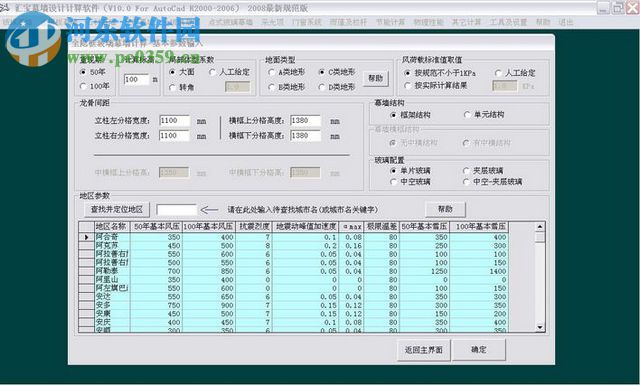
Task: Click the region table scrollbar up arrow
Action: point(540,227)
